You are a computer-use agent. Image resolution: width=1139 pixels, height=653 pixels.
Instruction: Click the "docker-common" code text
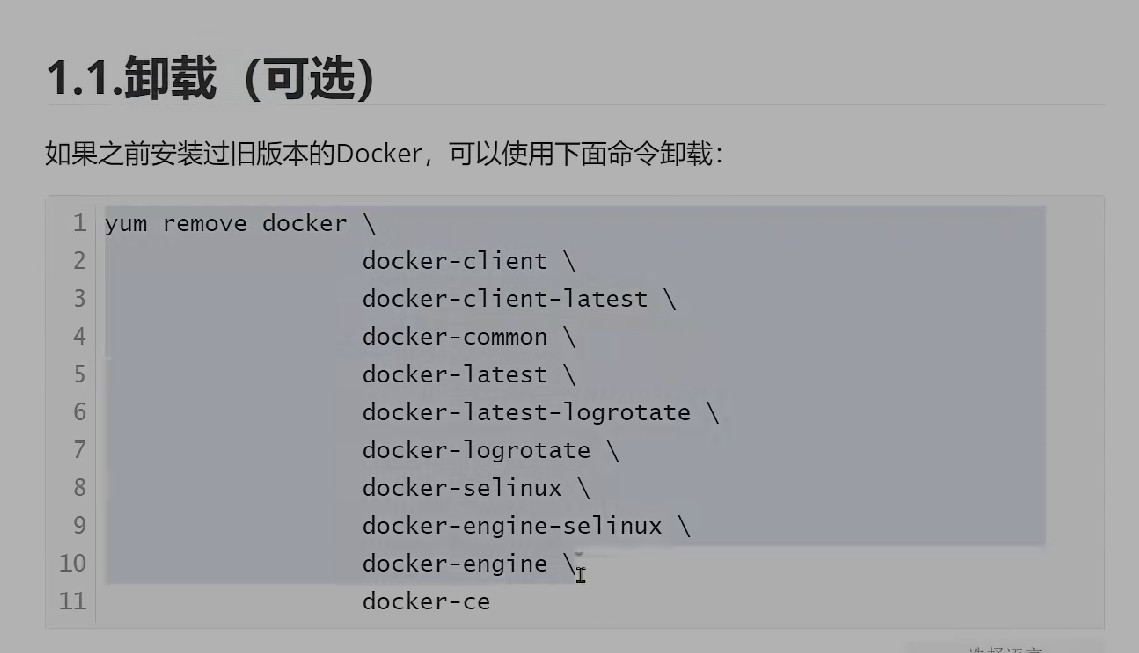click(454, 337)
